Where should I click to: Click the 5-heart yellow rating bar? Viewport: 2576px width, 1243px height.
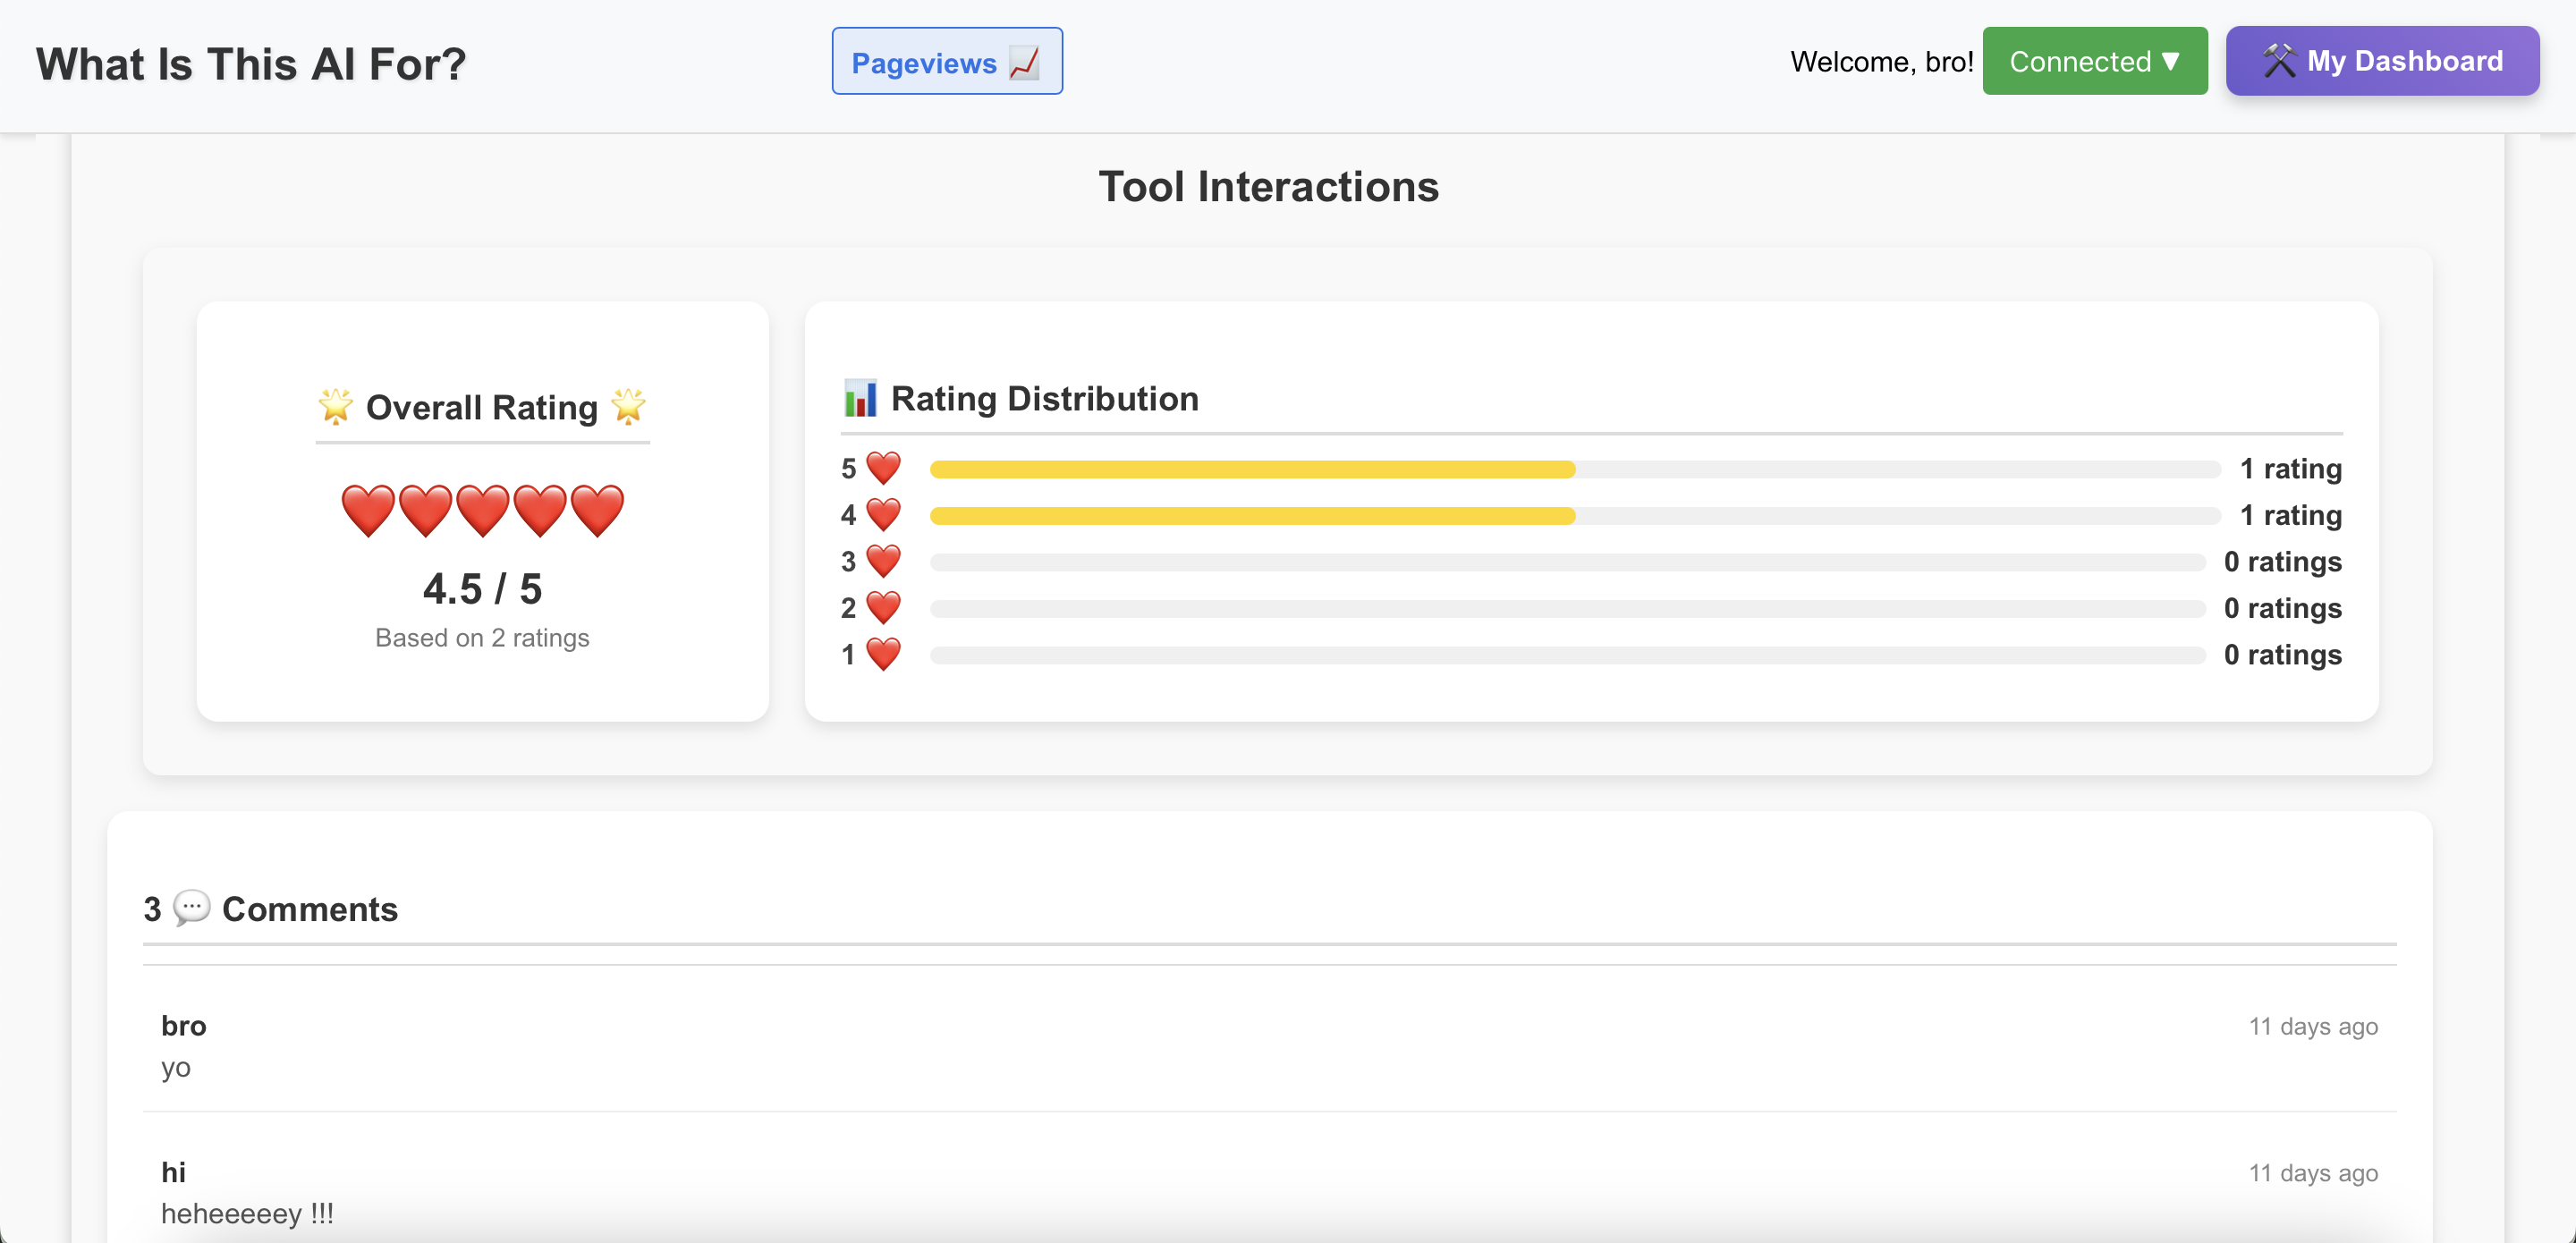point(1252,469)
